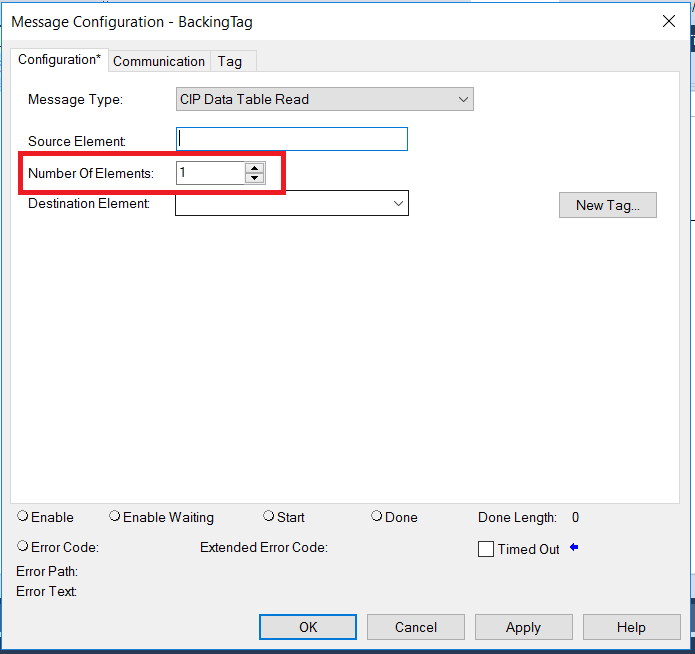Confirm the dialog with OK
This screenshot has height=654, width=695.
coord(308,627)
